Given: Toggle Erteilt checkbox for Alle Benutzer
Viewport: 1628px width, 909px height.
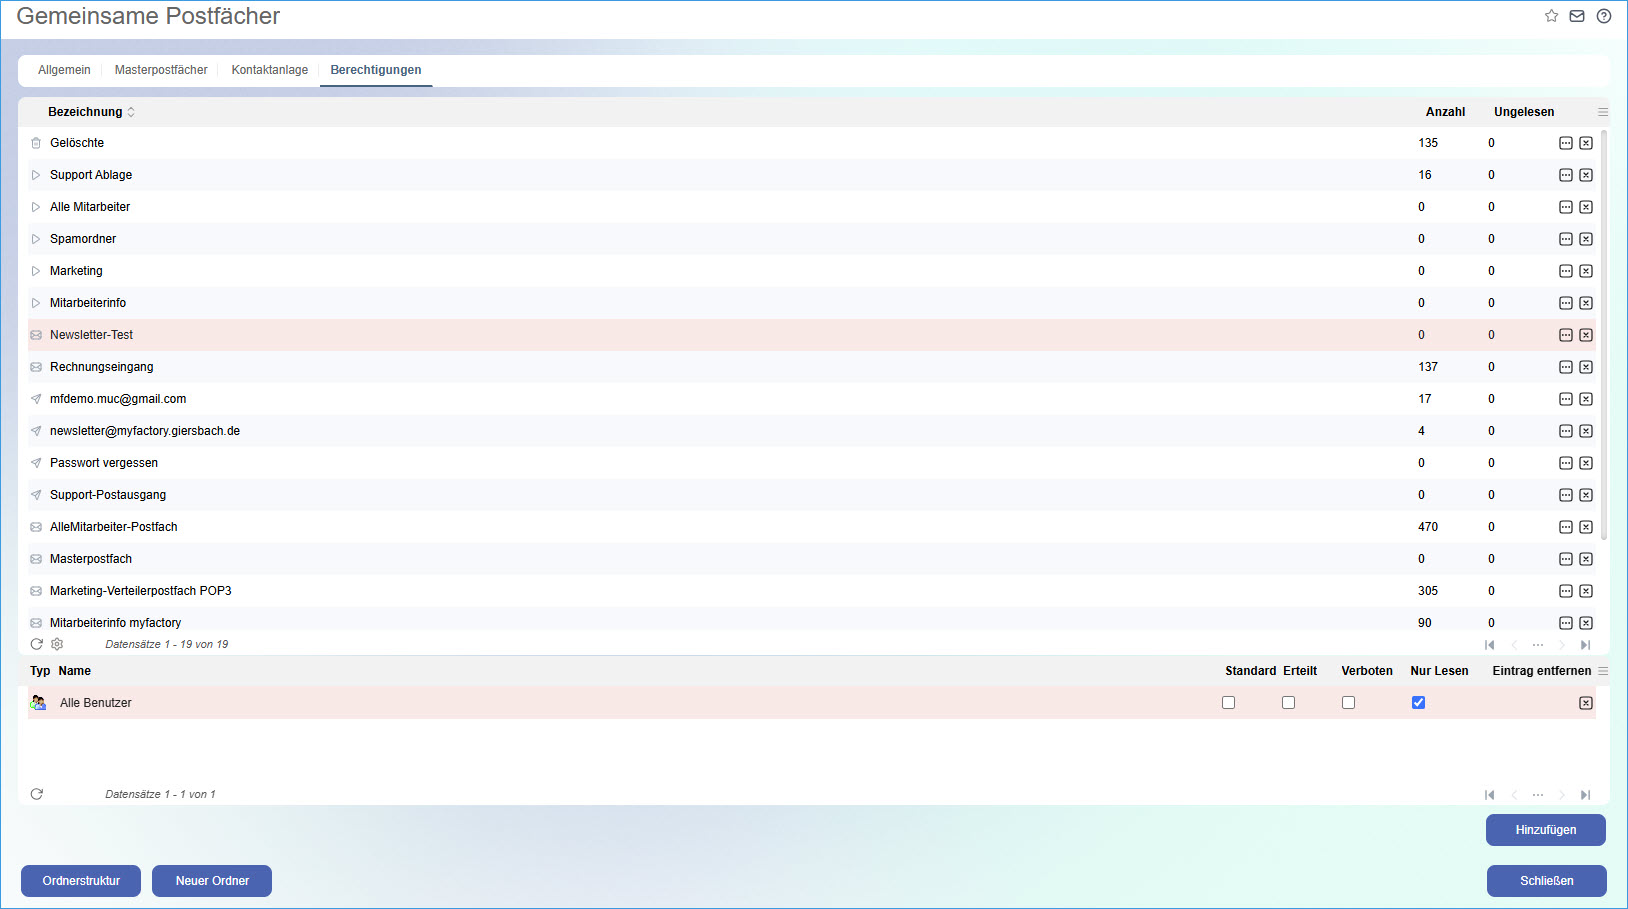Looking at the screenshot, I should coord(1288,703).
